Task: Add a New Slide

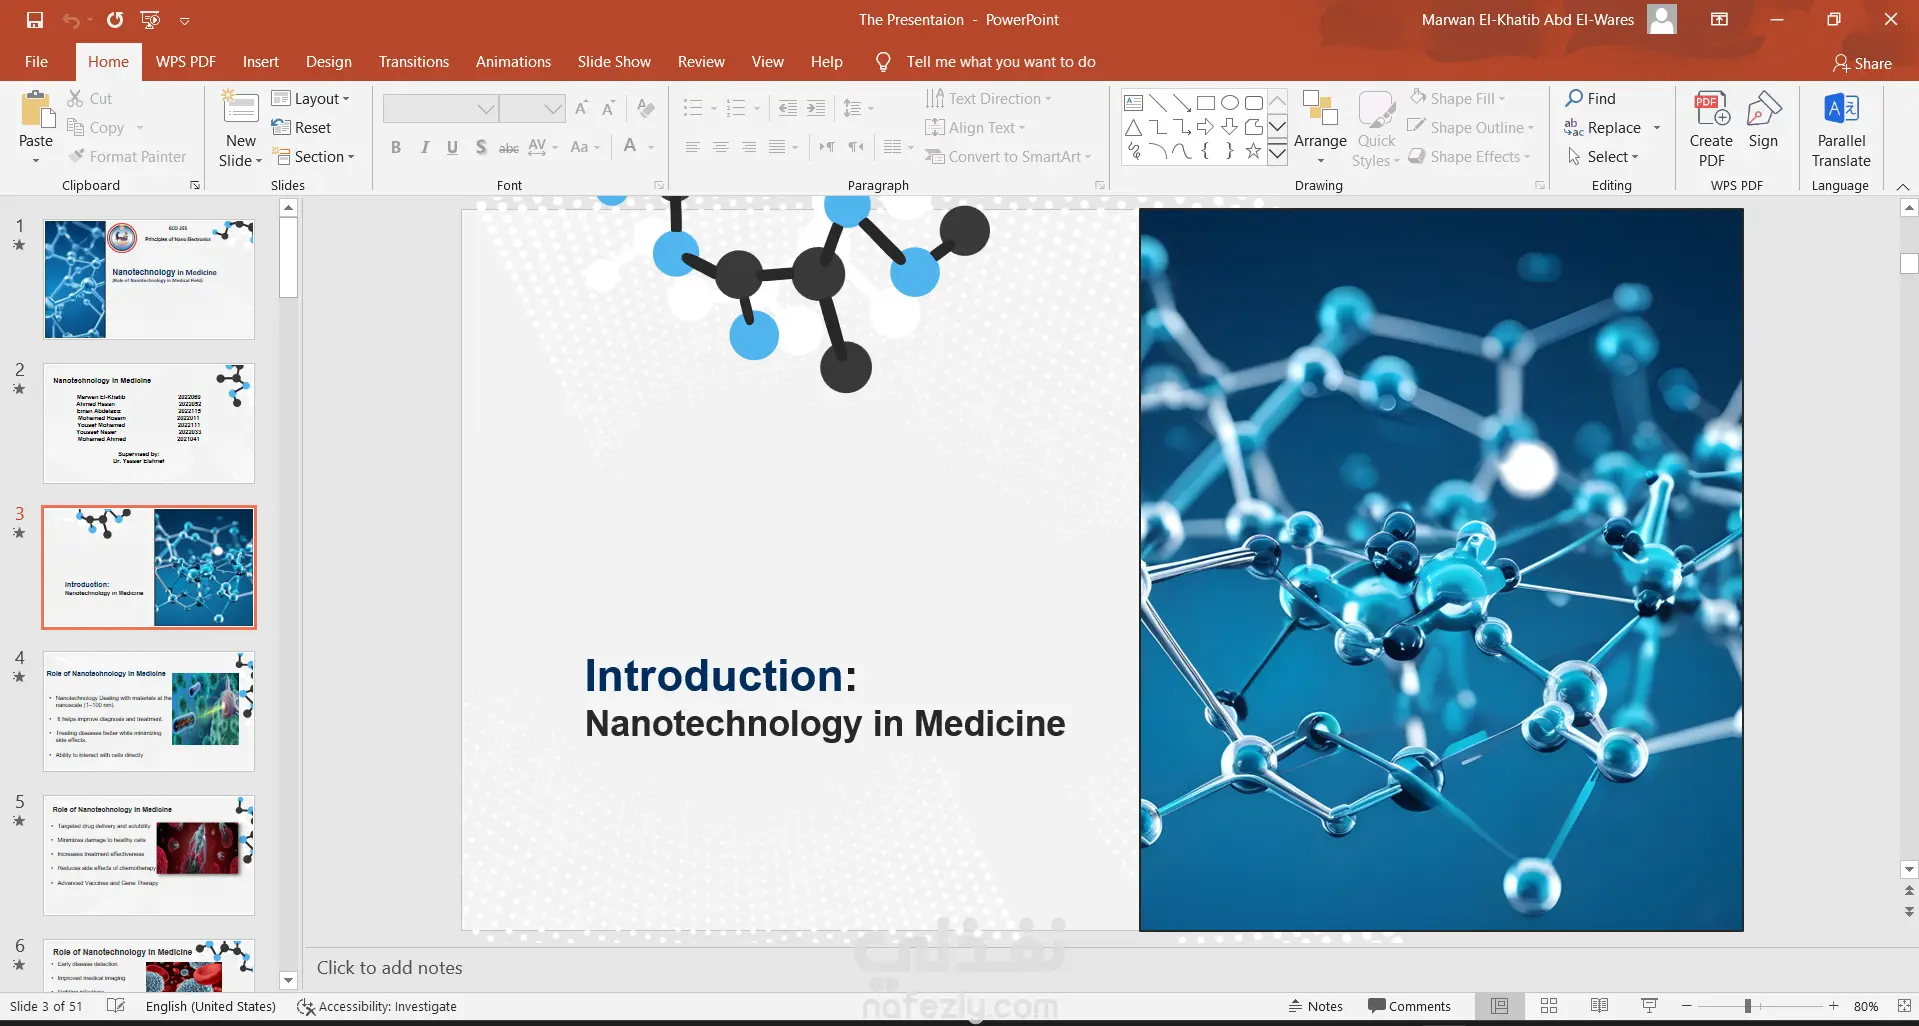Action: coord(240,130)
